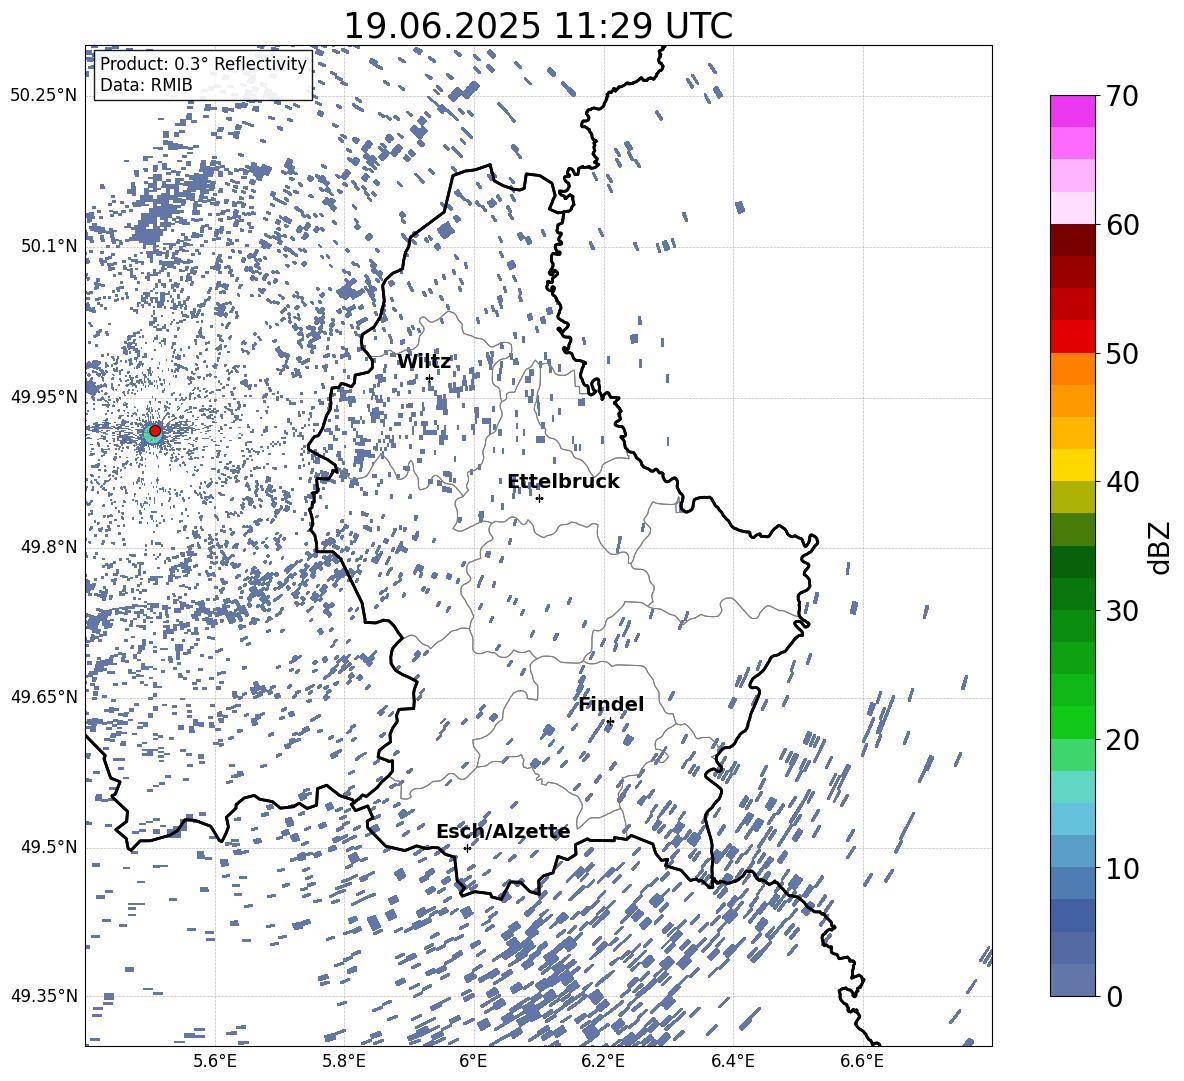Click the Esch/Alzette city label
1184x1081 pixels.
(x=503, y=832)
